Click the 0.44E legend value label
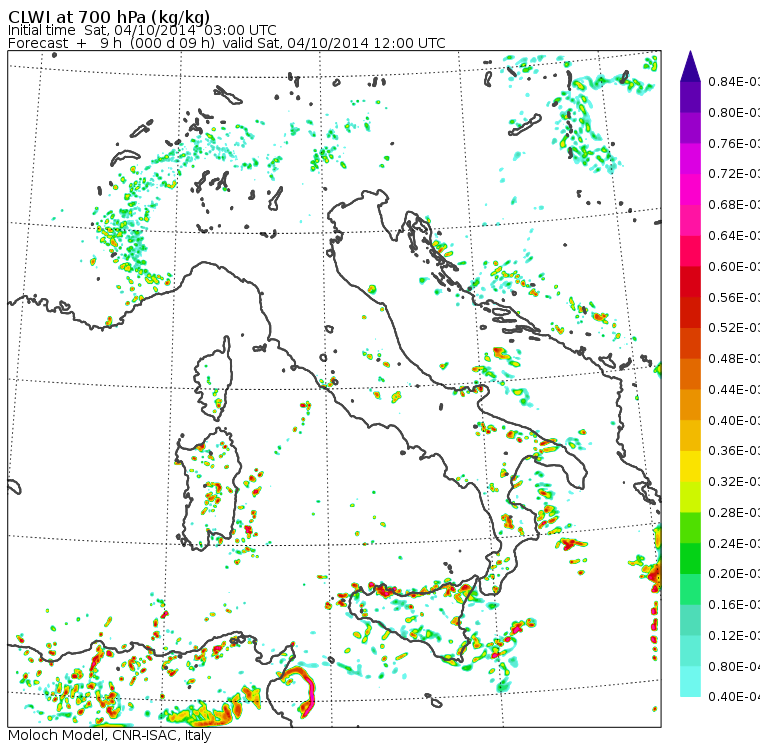The image size is (760, 749). coord(734,389)
